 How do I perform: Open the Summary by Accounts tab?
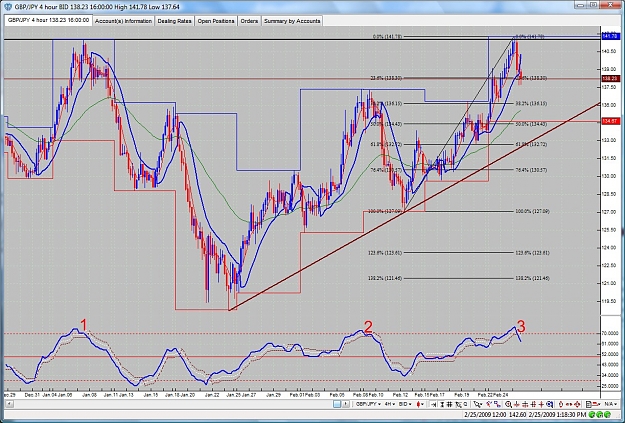tap(292, 21)
